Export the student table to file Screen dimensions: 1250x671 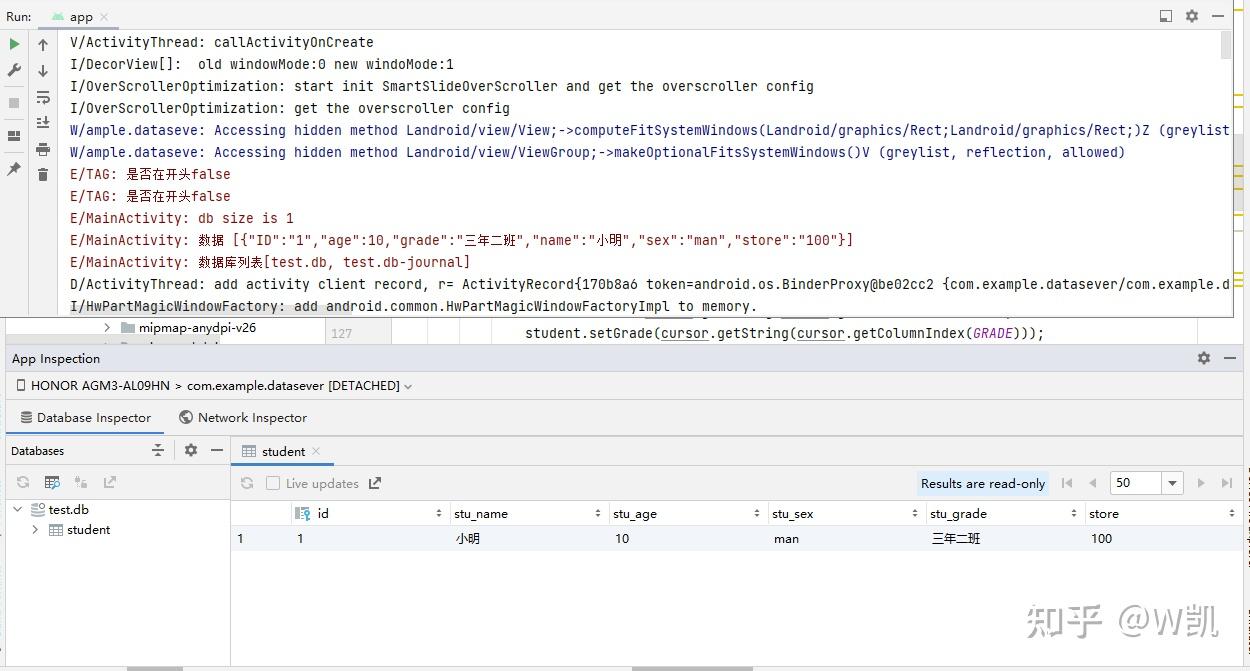[375, 483]
